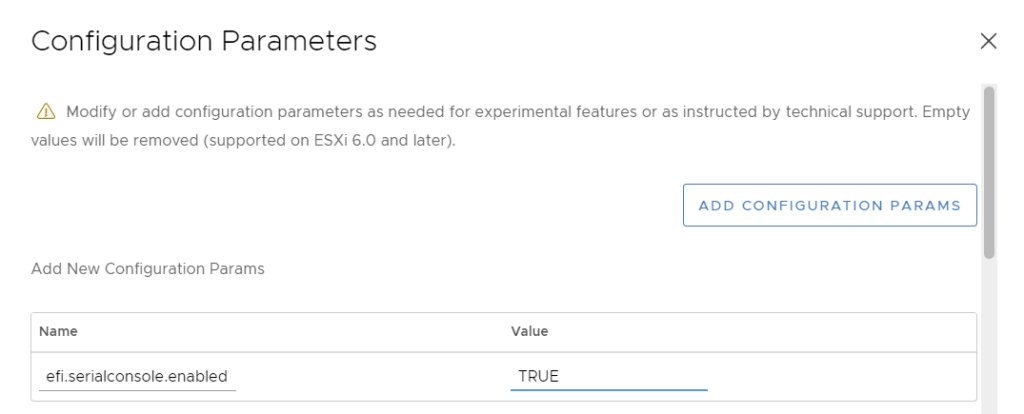Click empty row space right of TRUE

841,377
